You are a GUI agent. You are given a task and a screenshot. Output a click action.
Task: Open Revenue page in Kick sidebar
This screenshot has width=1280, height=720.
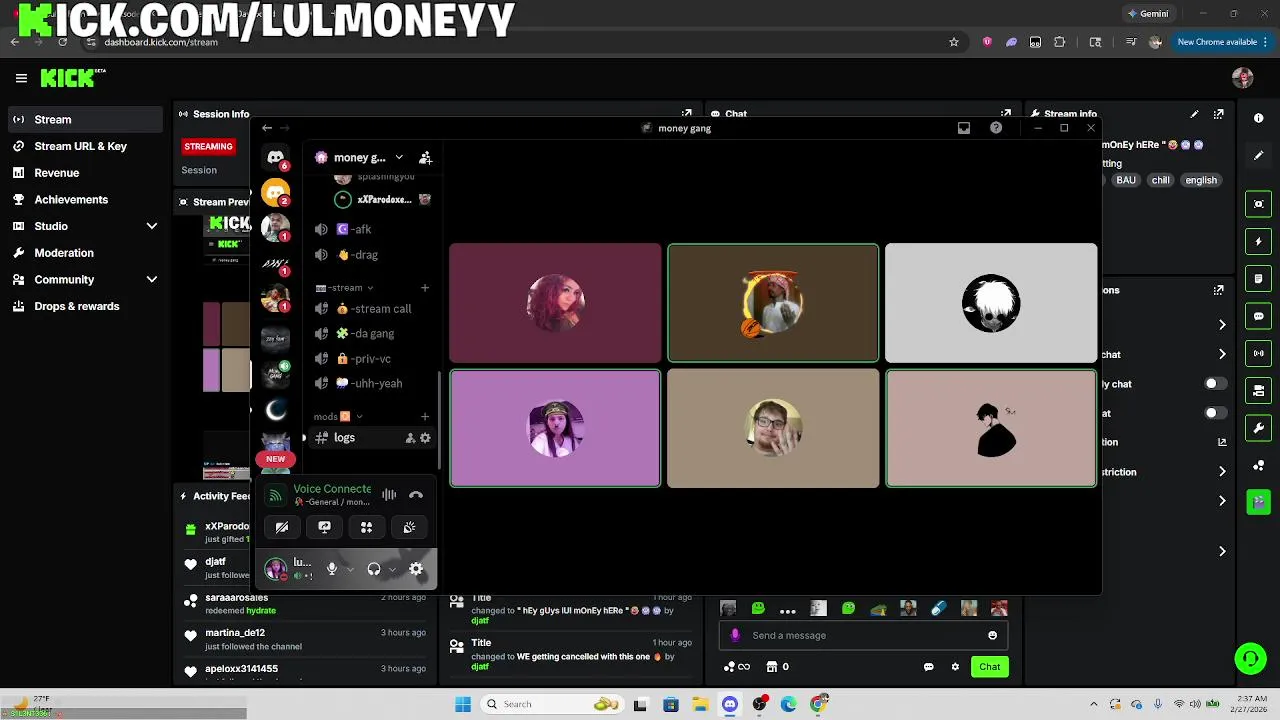[x=85, y=173]
